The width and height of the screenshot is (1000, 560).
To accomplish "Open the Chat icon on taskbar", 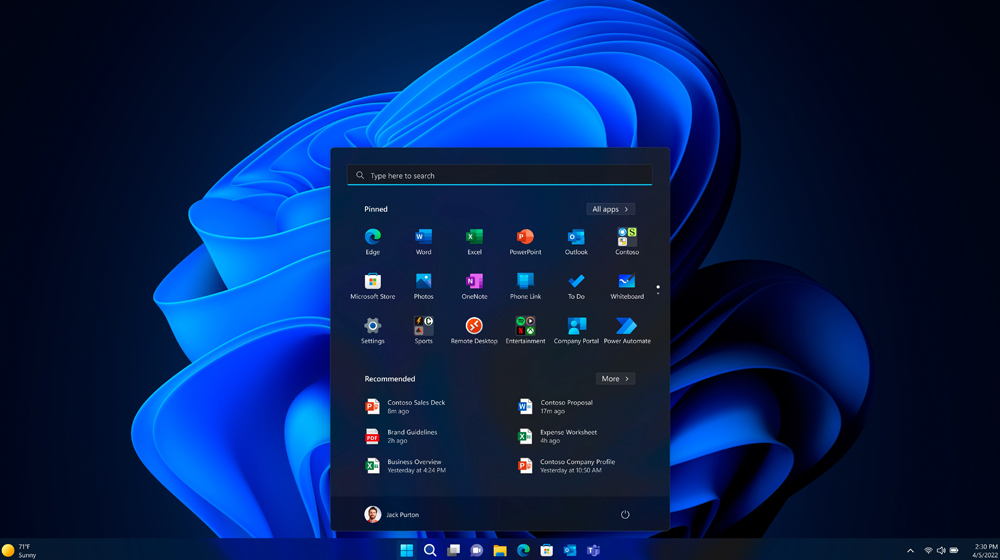I will pyautogui.click(x=476, y=550).
